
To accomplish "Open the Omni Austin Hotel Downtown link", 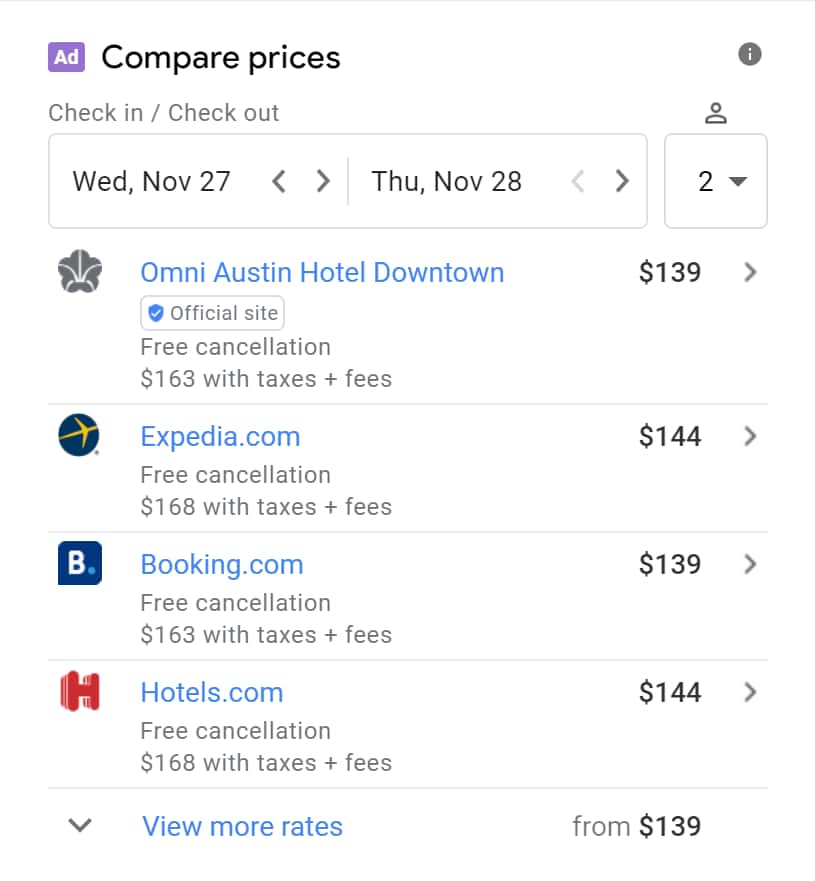I will [x=322, y=272].
